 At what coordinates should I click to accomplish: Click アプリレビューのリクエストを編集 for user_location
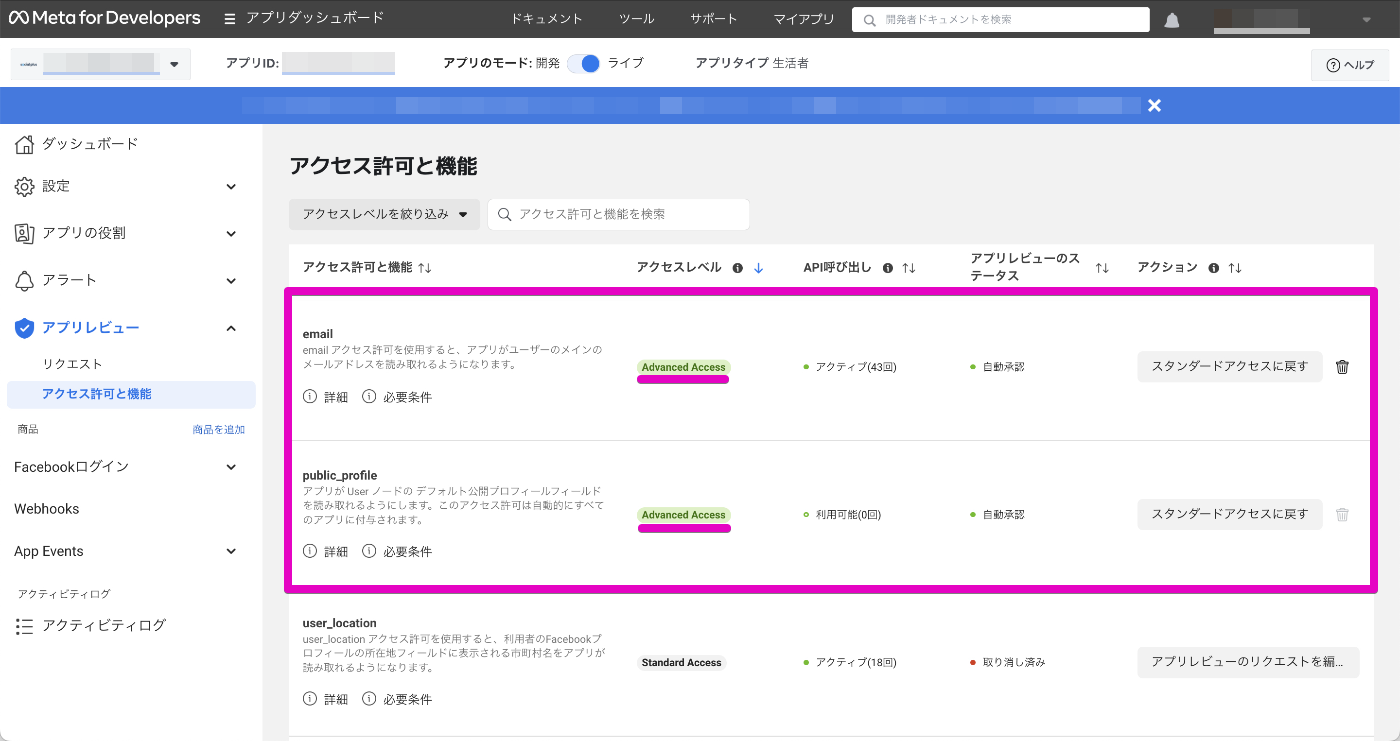click(x=1248, y=662)
